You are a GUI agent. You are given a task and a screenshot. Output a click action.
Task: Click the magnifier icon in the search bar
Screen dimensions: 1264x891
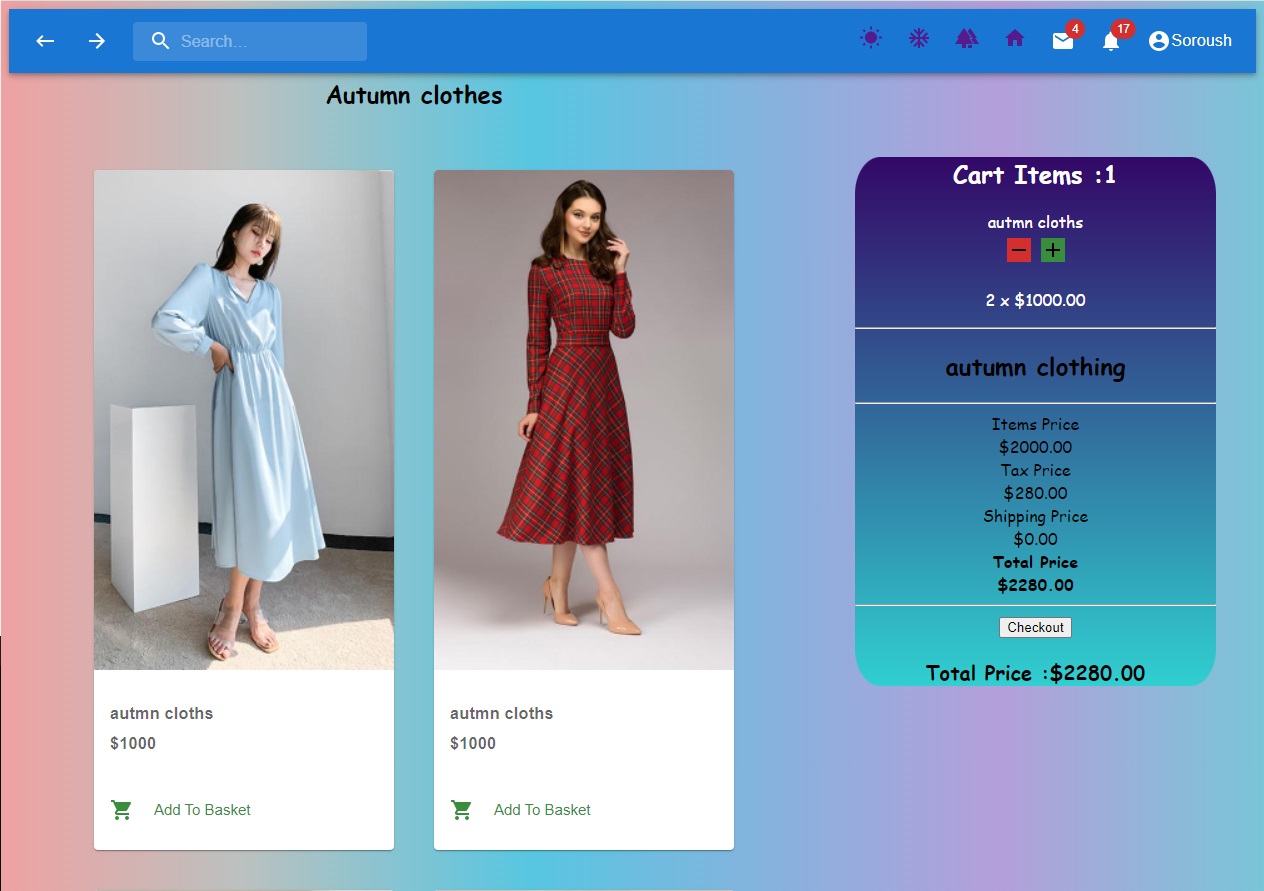coord(160,41)
